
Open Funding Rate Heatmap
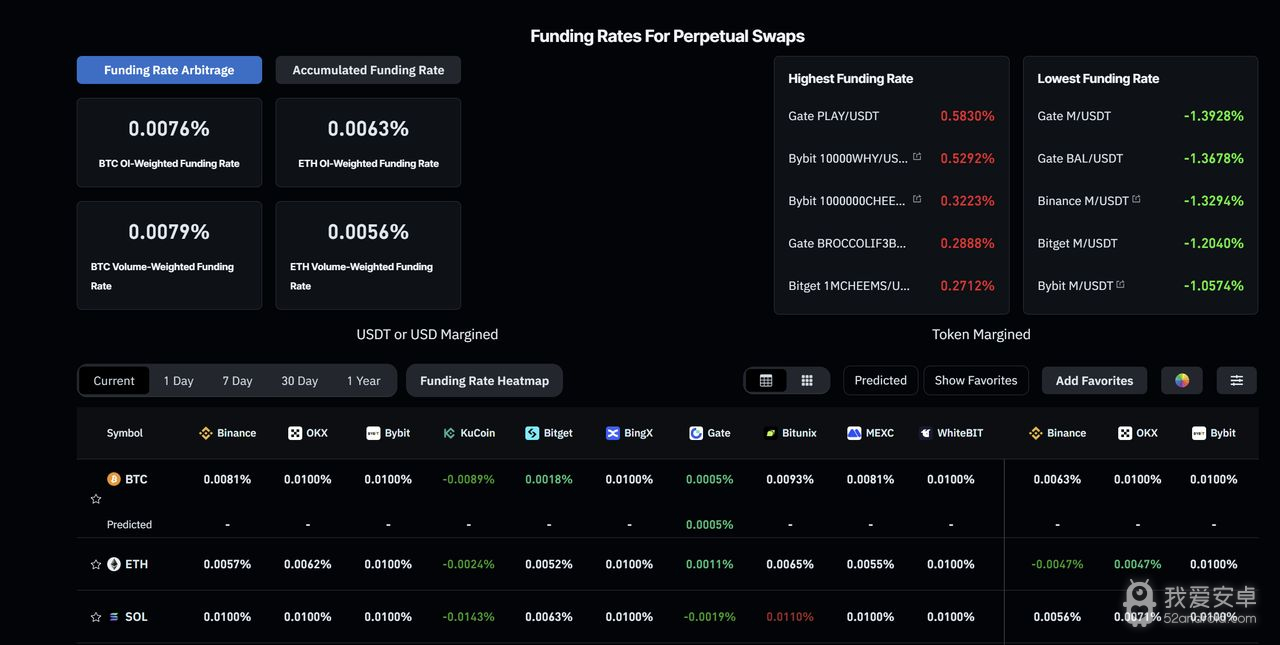pos(484,381)
